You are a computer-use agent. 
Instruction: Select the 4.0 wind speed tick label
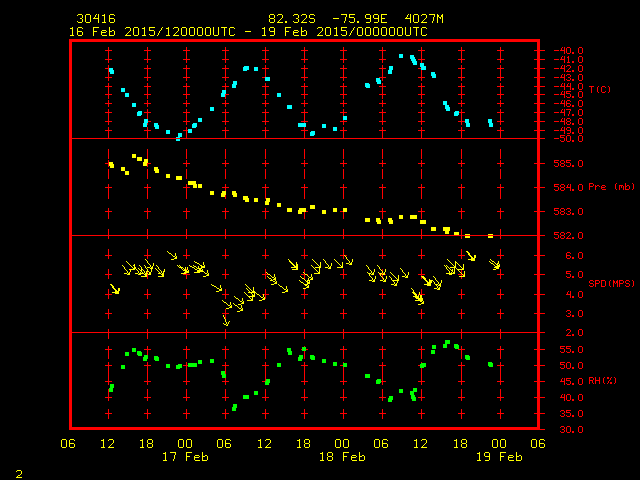pyautogui.click(x=574, y=294)
